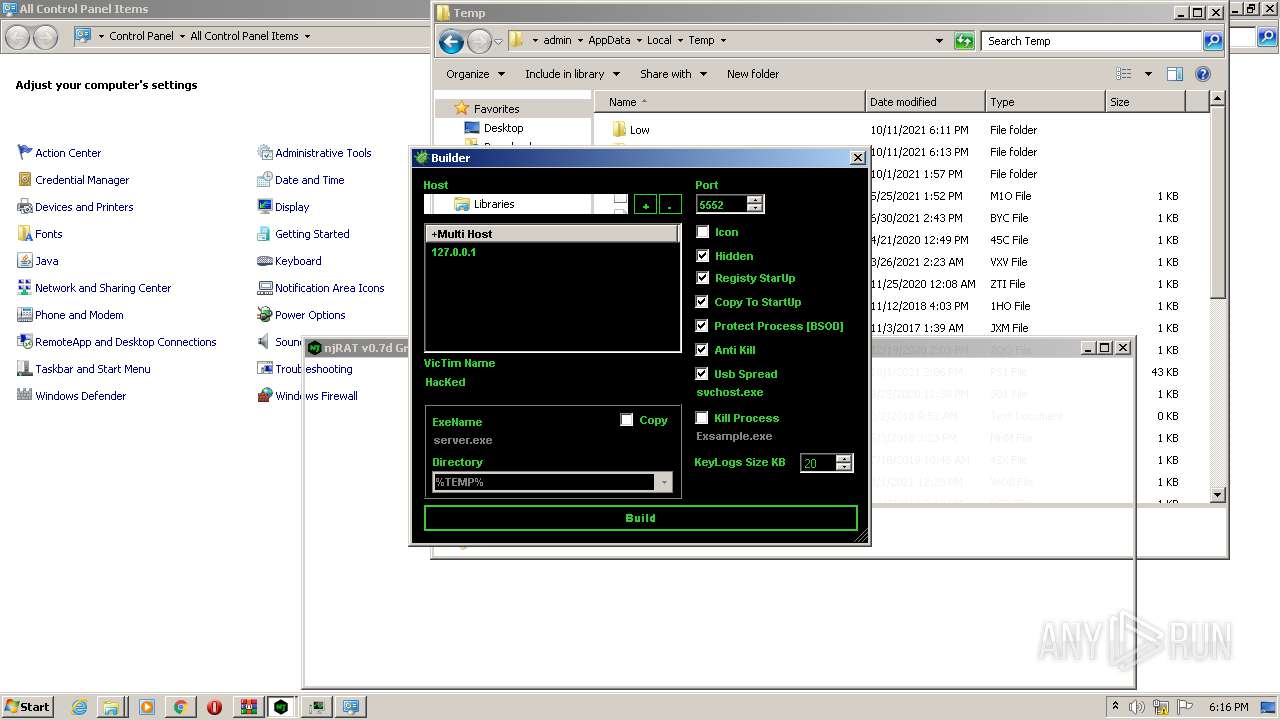Click the HacKed victim name field
1280x720 pixels.
(x=446, y=382)
